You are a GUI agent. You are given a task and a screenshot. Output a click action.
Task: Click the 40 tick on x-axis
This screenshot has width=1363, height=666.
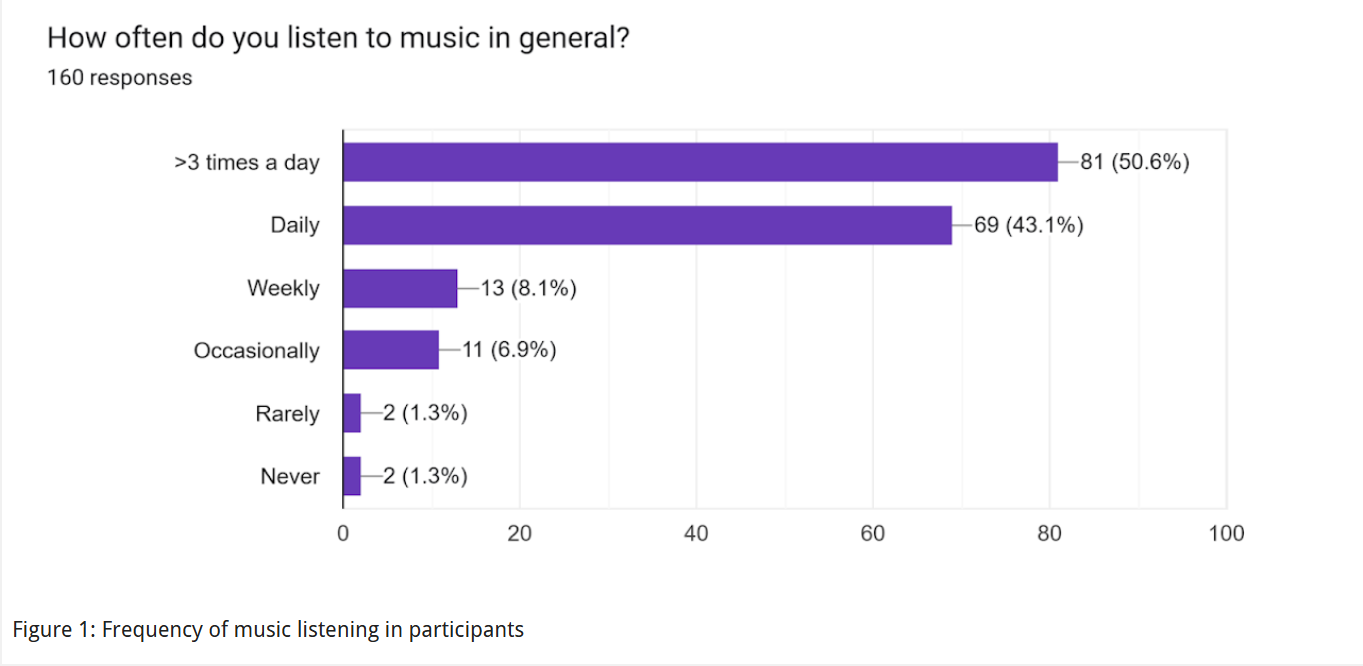pos(696,533)
